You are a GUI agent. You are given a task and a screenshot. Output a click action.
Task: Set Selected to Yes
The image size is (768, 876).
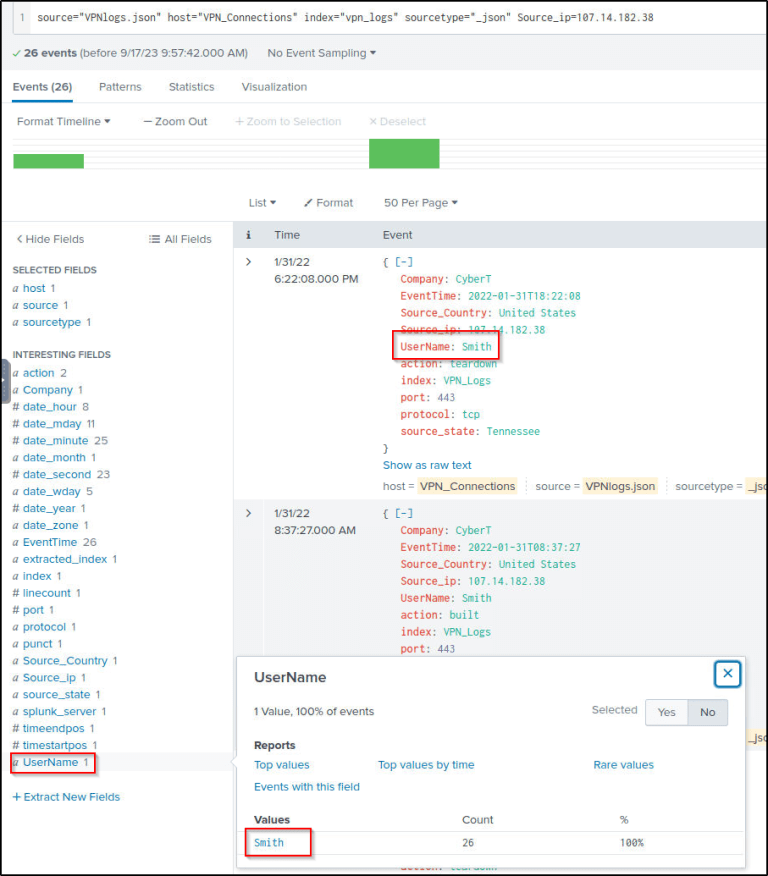[666, 712]
